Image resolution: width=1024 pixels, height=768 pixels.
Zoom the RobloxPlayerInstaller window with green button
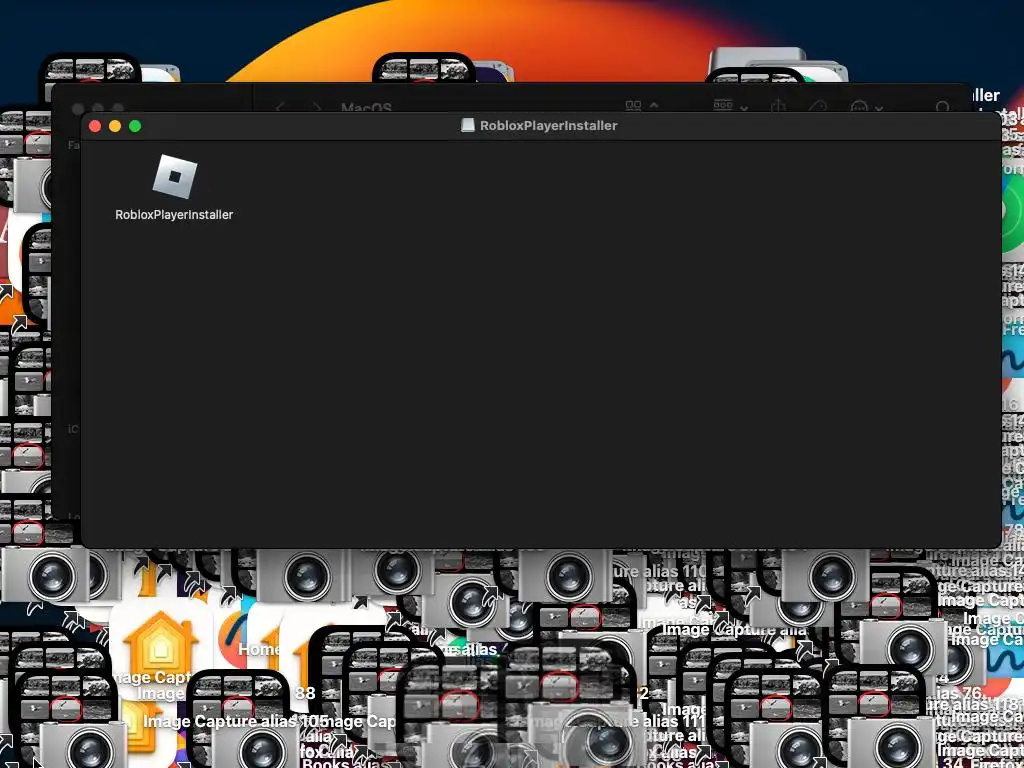coord(135,126)
